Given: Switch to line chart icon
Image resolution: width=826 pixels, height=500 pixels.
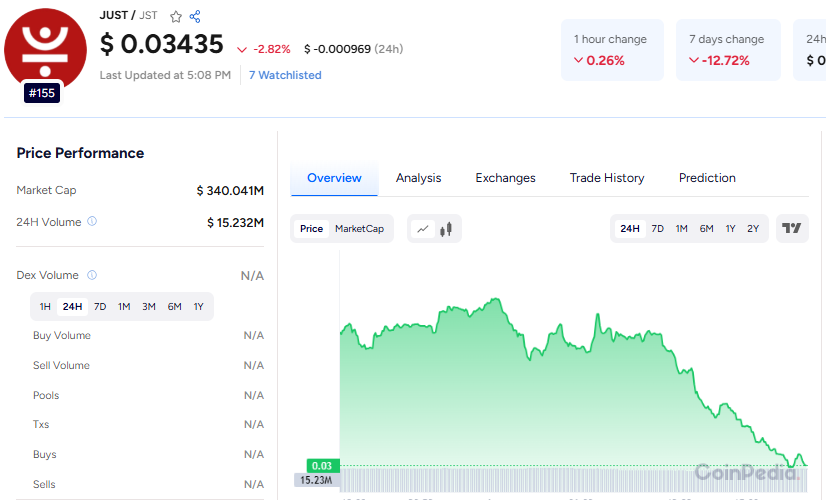Looking at the screenshot, I should click(x=422, y=229).
